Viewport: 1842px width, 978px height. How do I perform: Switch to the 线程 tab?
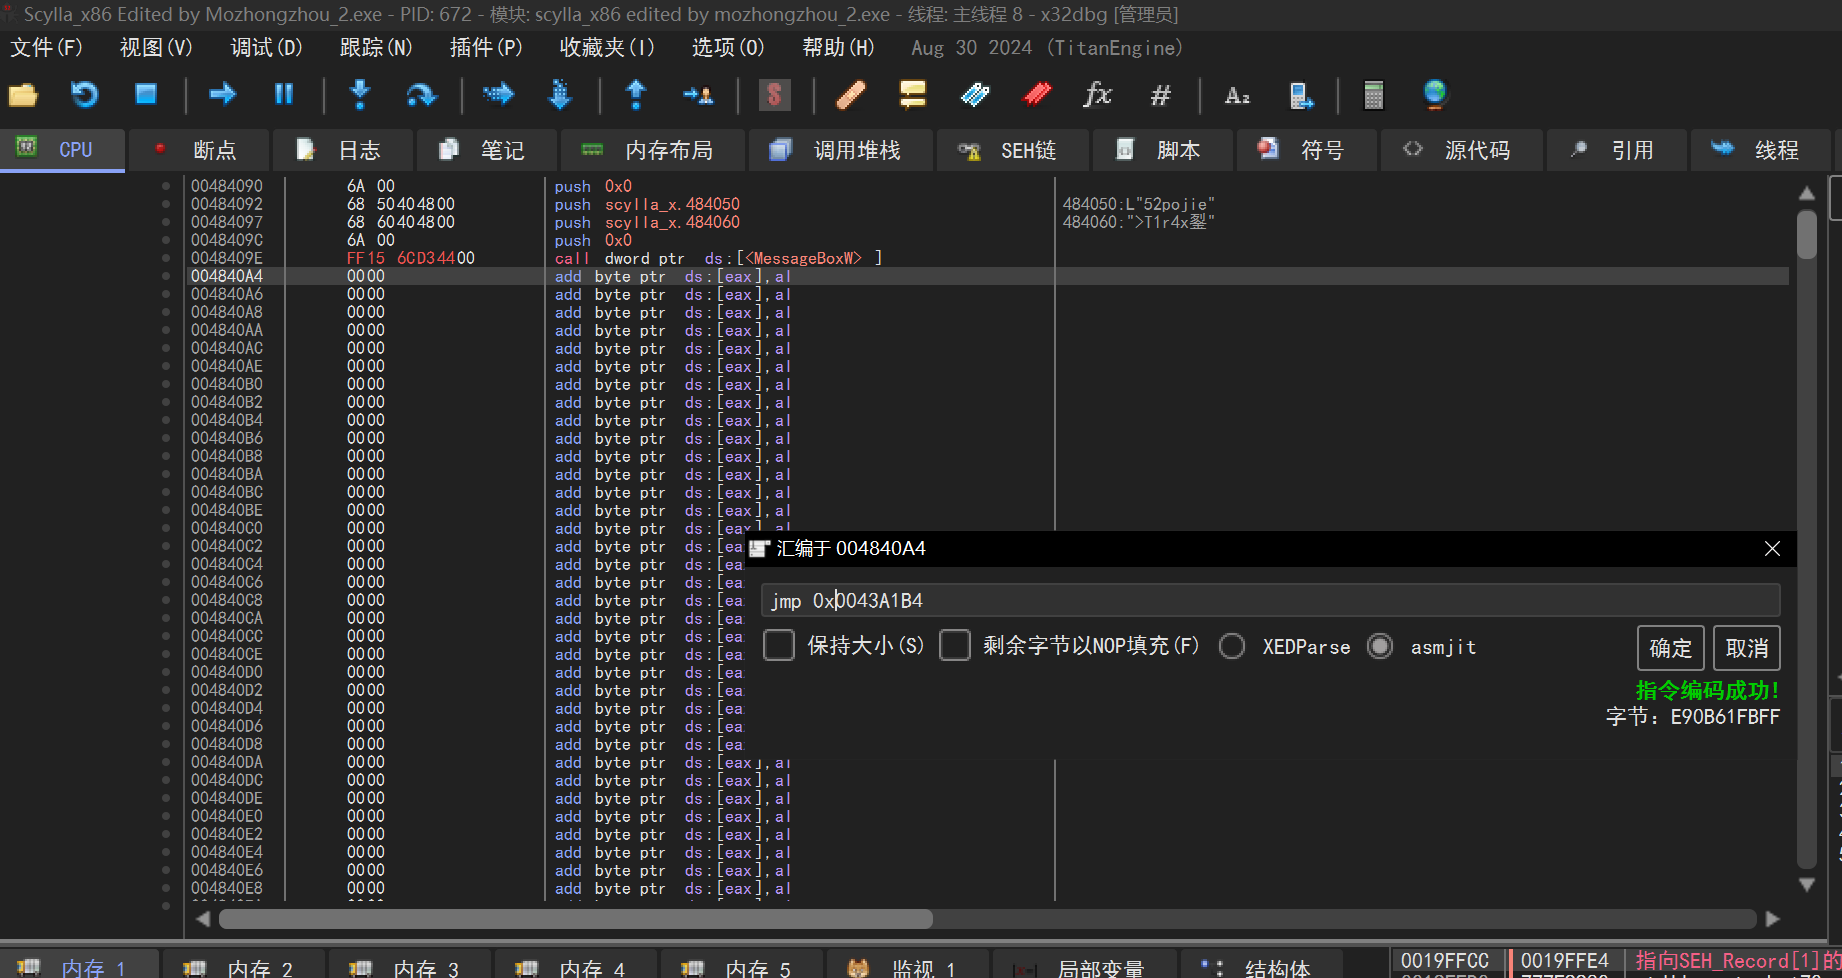click(1759, 150)
